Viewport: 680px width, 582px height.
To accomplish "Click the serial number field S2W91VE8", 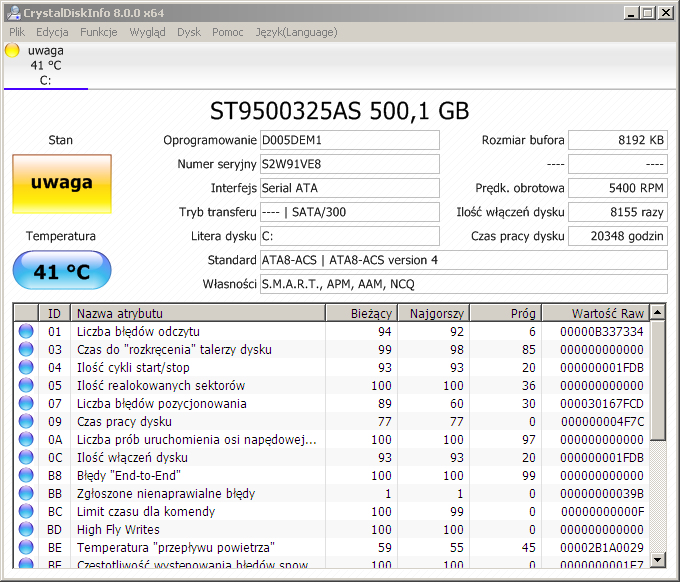I will point(350,164).
